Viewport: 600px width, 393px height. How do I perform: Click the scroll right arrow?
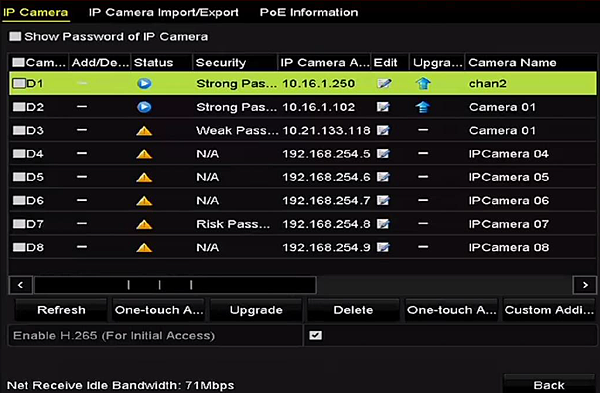tap(585, 285)
